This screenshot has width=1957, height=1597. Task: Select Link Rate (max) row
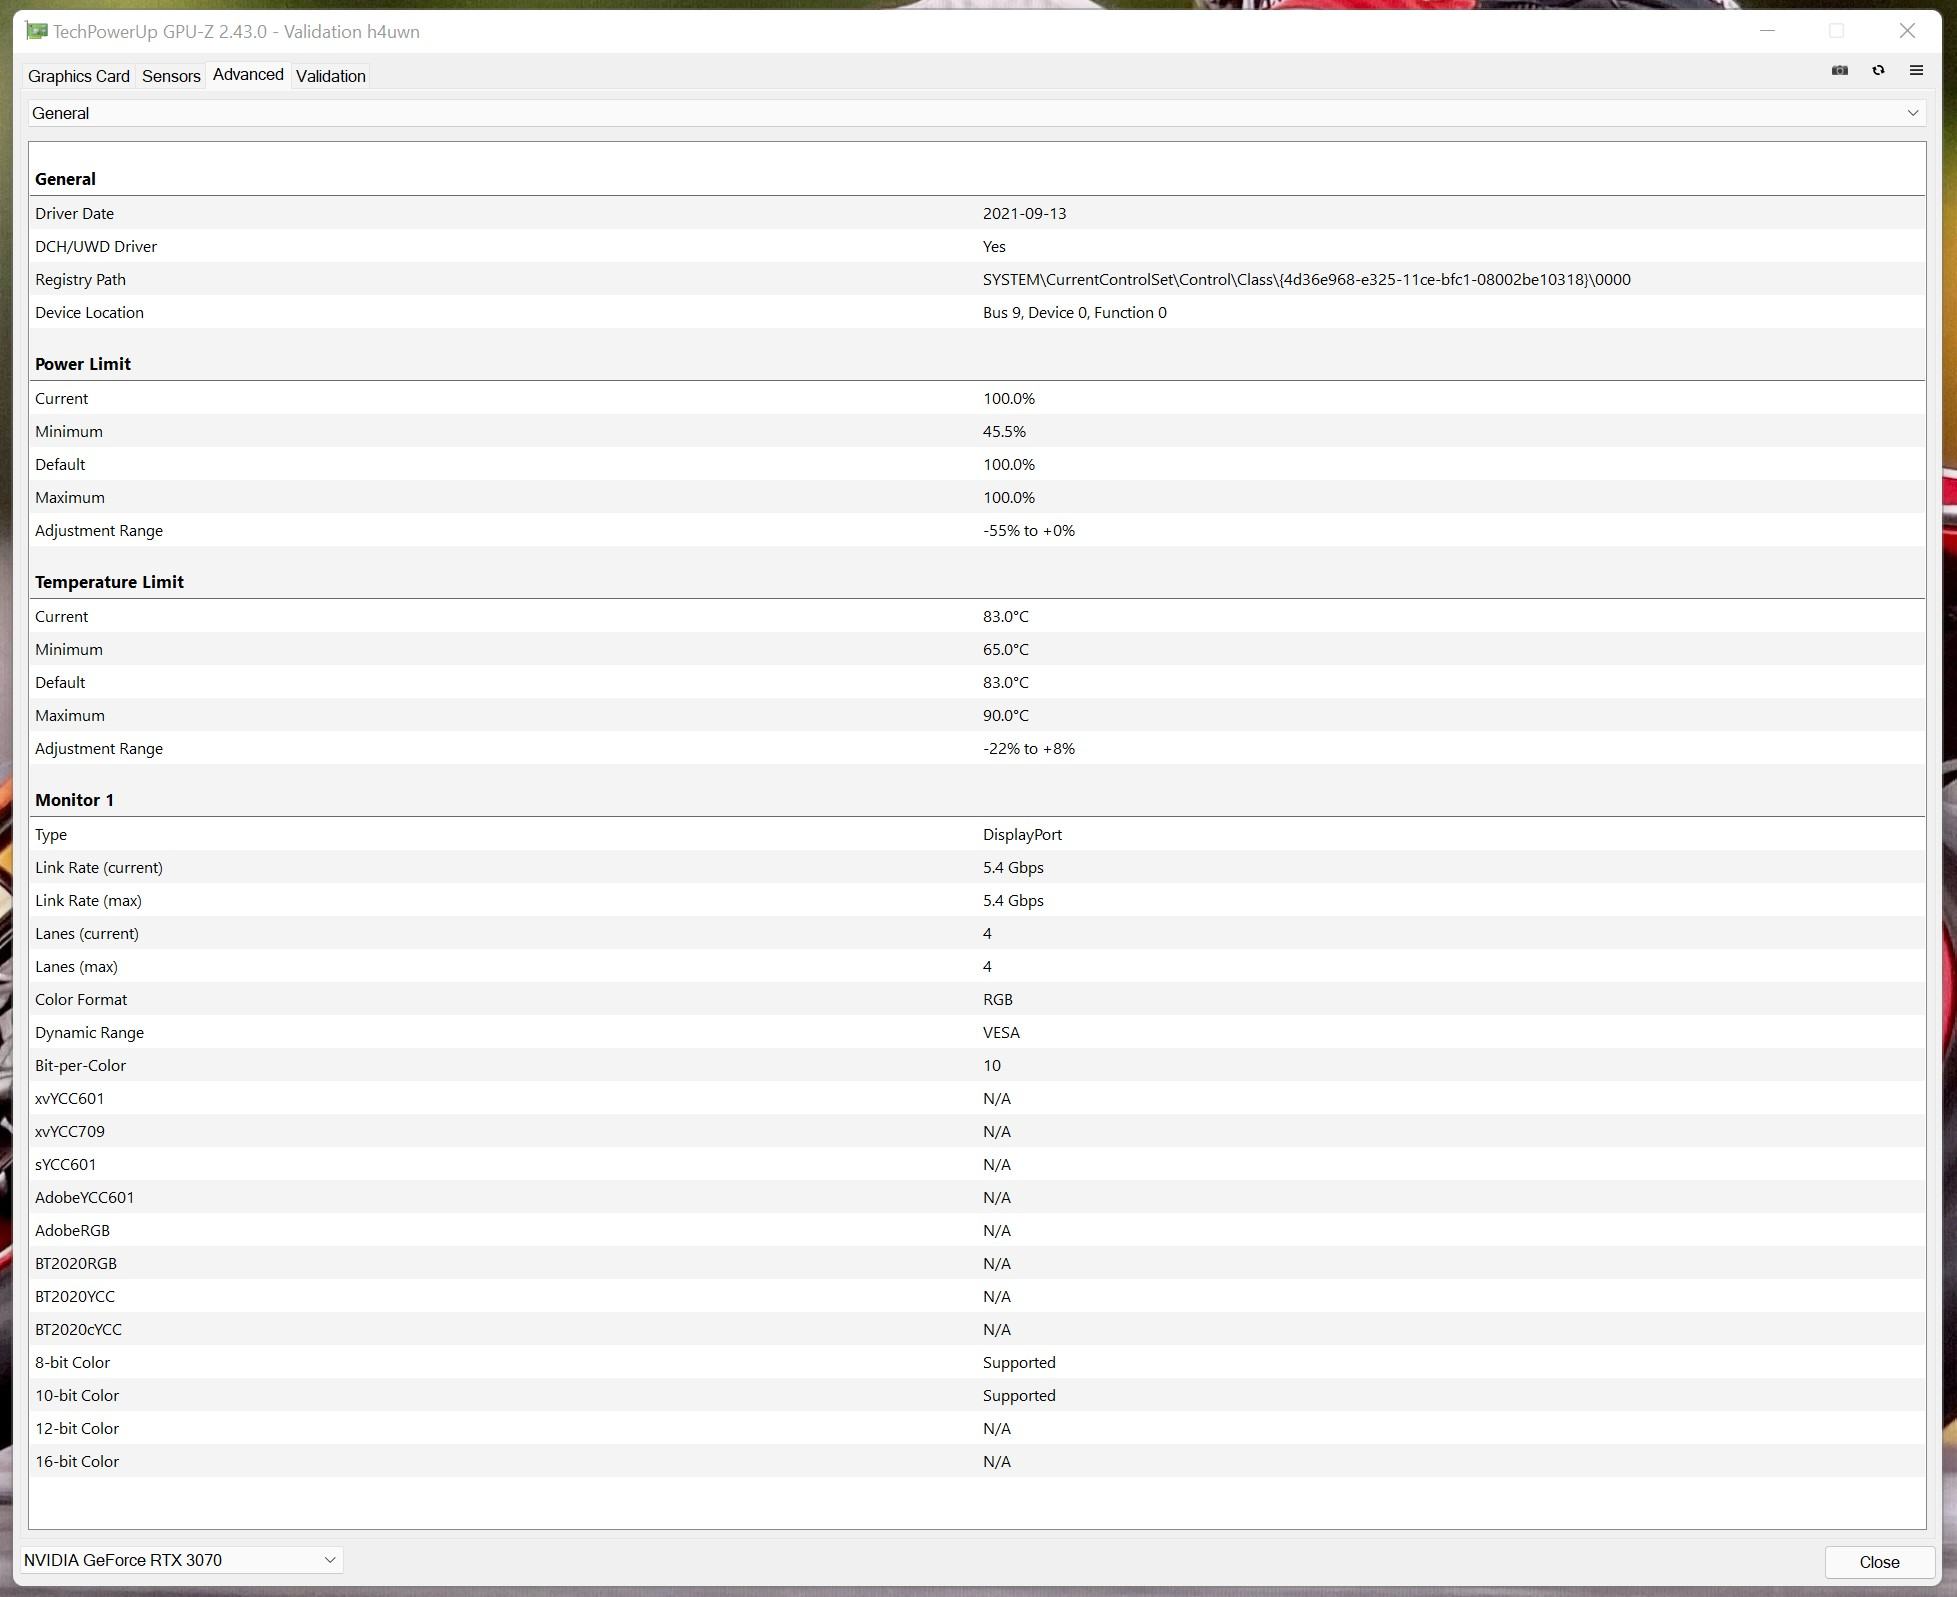point(977,900)
